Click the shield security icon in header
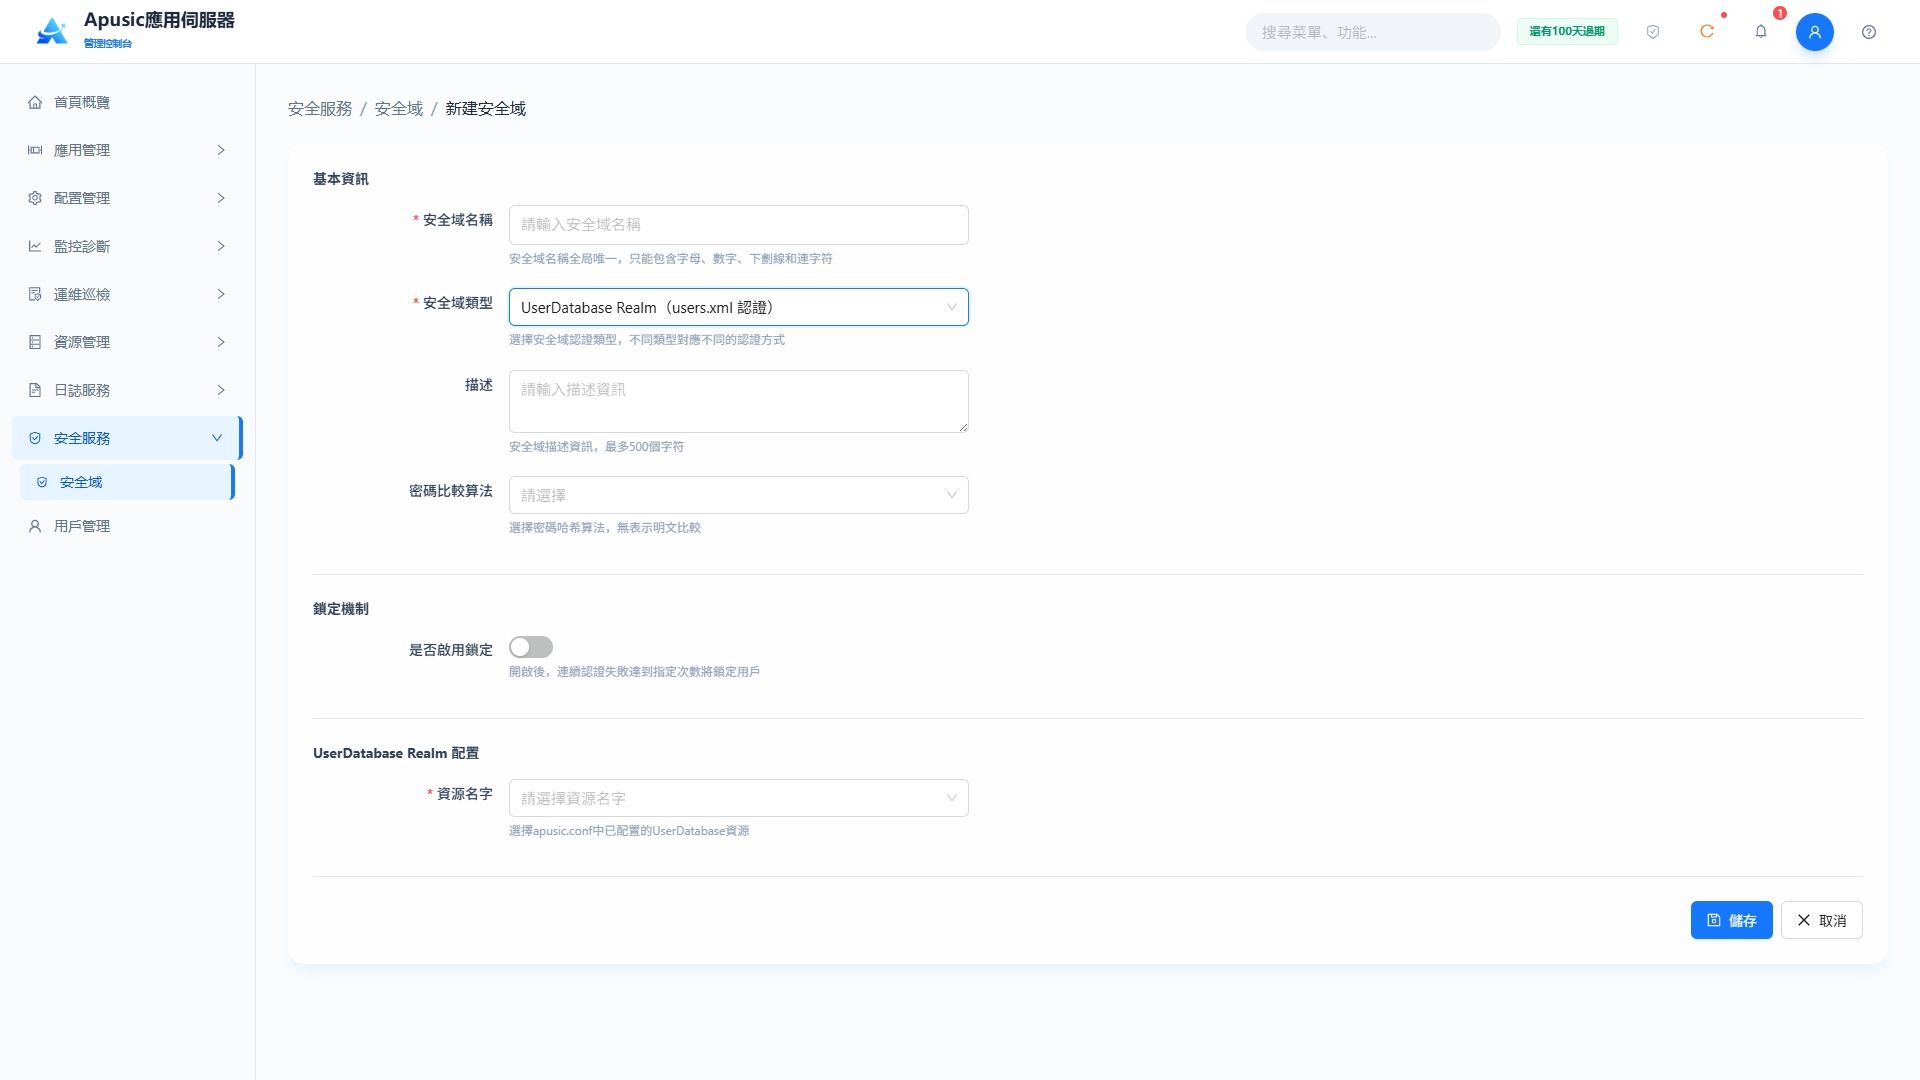 tap(1653, 32)
